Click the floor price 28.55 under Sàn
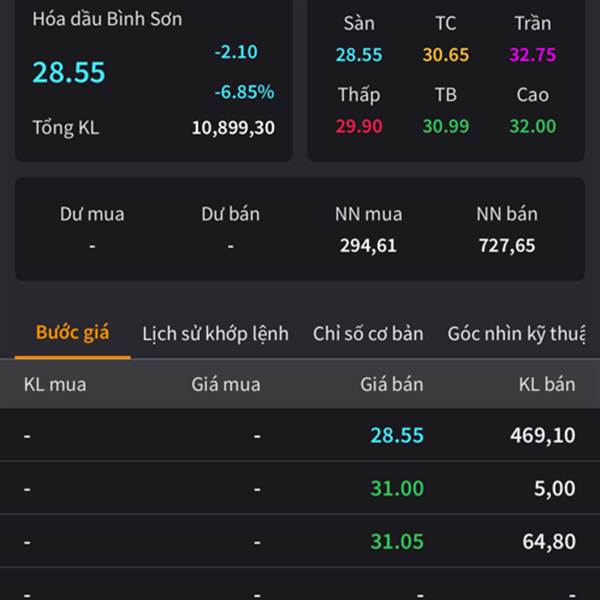The height and width of the screenshot is (600, 600). 359,55
